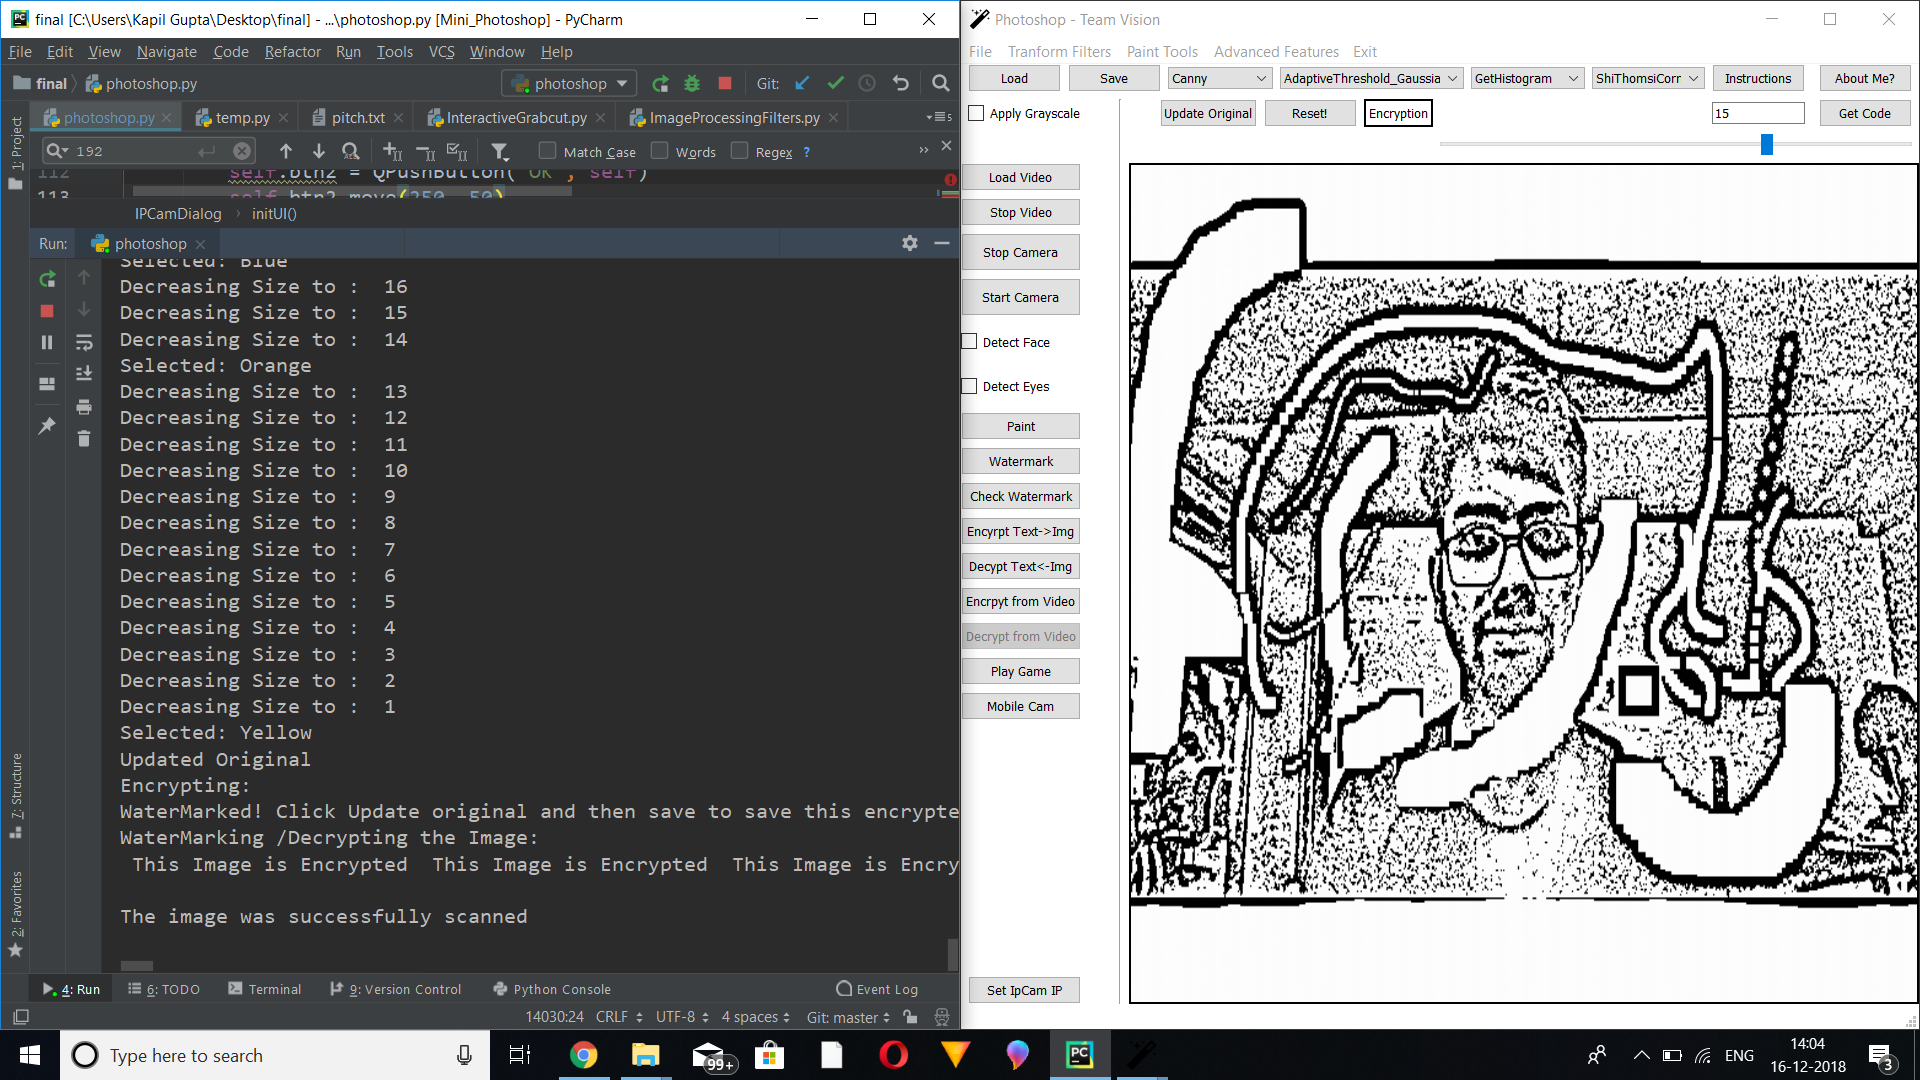Click the red stop icon in Run panel
Screen dimensions: 1920x1080
[x=47, y=311]
